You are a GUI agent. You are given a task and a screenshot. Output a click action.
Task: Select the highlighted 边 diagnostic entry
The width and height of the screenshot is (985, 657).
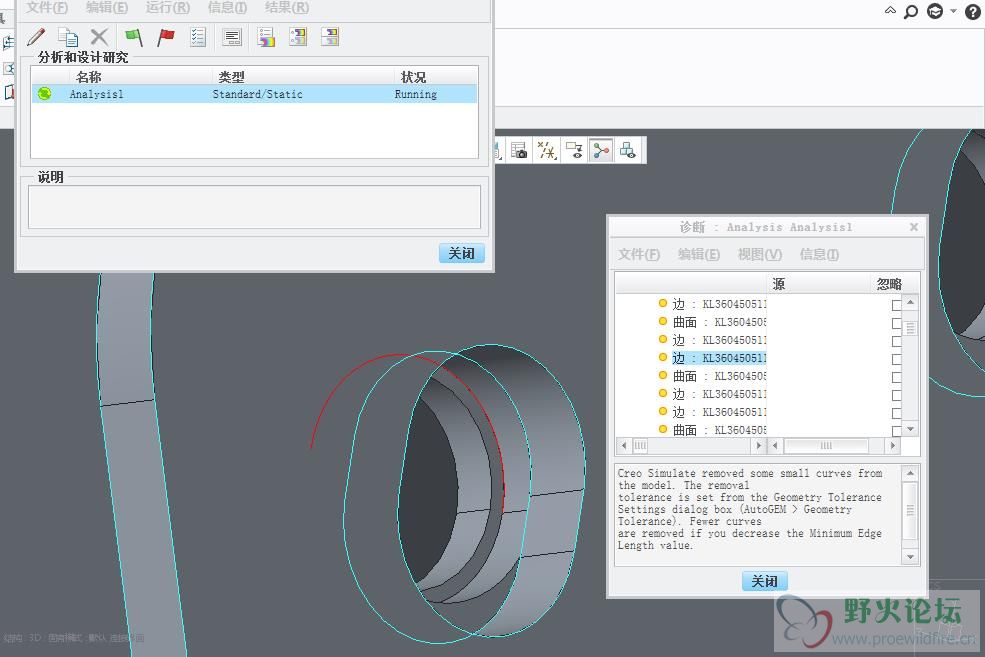pyautogui.click(x=719, y=358)
